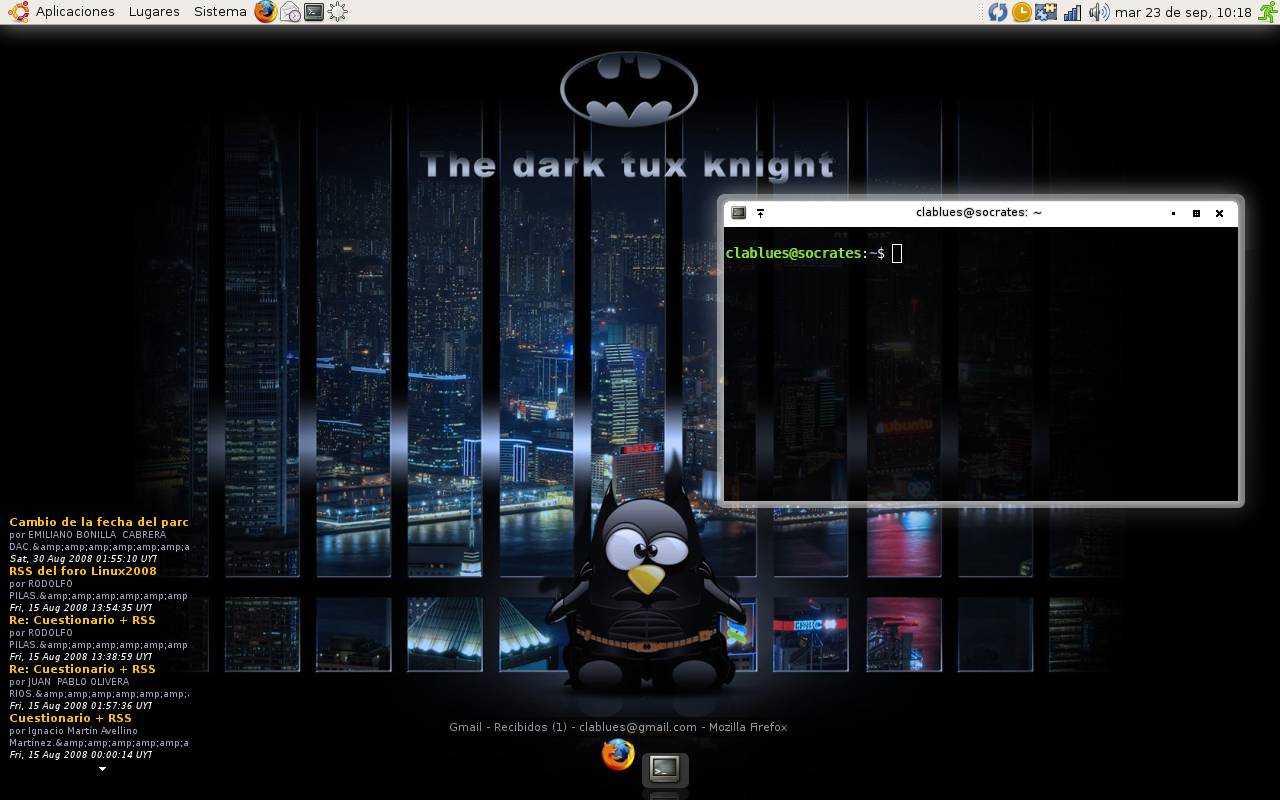The image size is (1280, 800).
Task: Open terminal window menu icon in title bar
Action: tap(738, 213)
